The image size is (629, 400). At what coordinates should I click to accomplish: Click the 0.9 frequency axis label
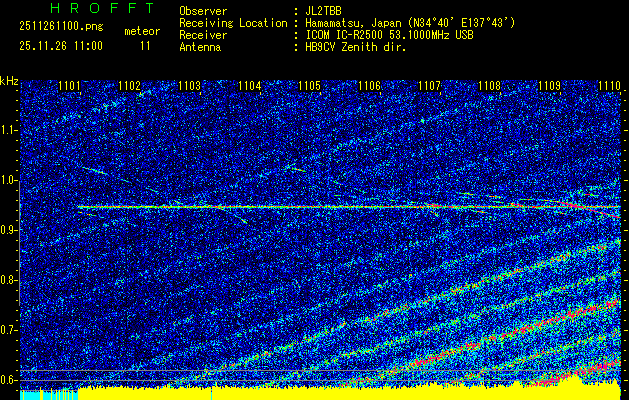[9, 230]
